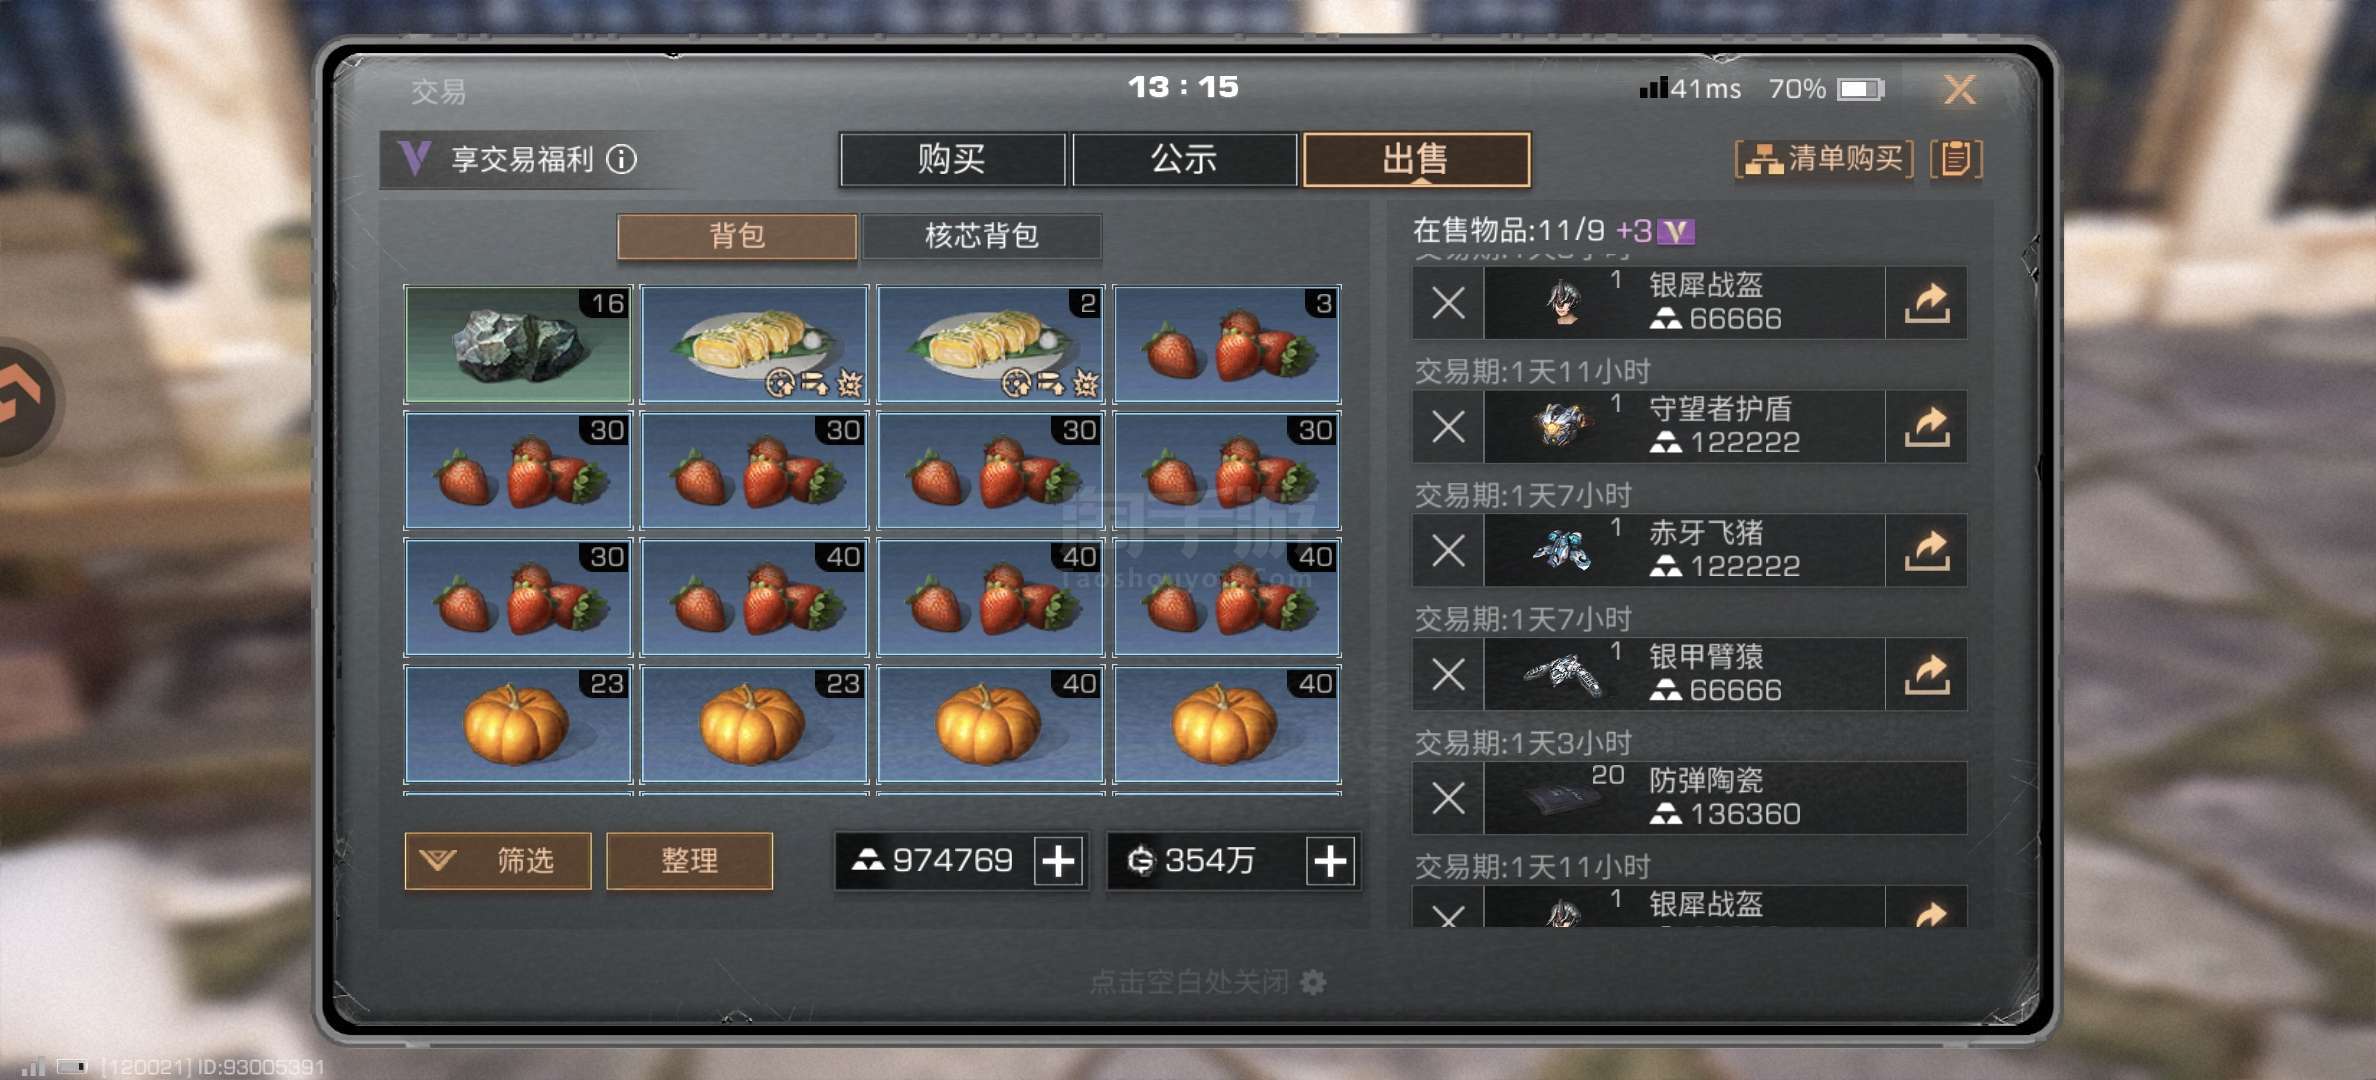The height and width of the screenshot is (1080, 2376).
Task: Open the trade record clipboard icon
Action: pos(1956,159)
